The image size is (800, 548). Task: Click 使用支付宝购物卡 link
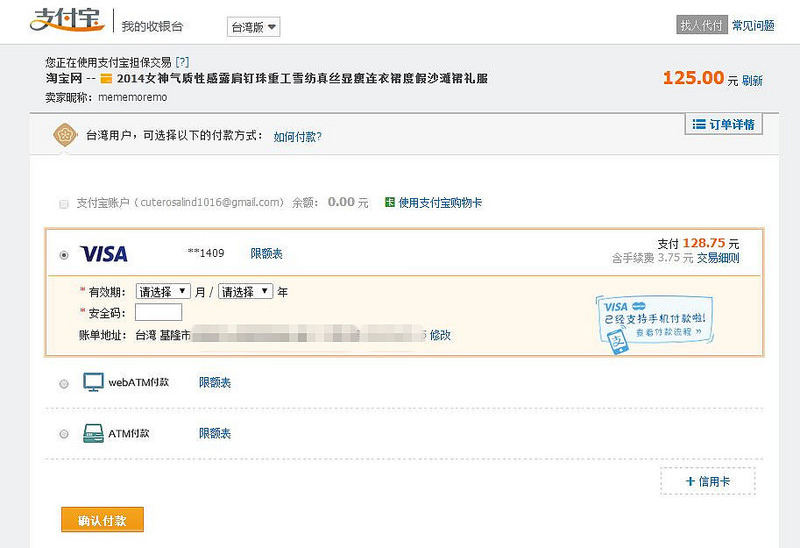440,203
